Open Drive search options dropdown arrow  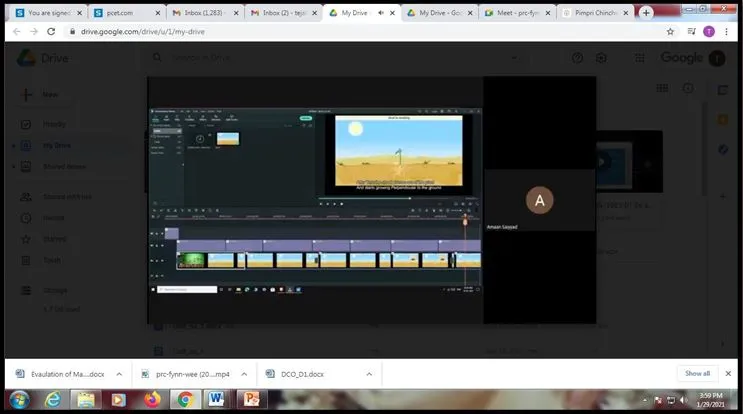[x=515, y=58]
